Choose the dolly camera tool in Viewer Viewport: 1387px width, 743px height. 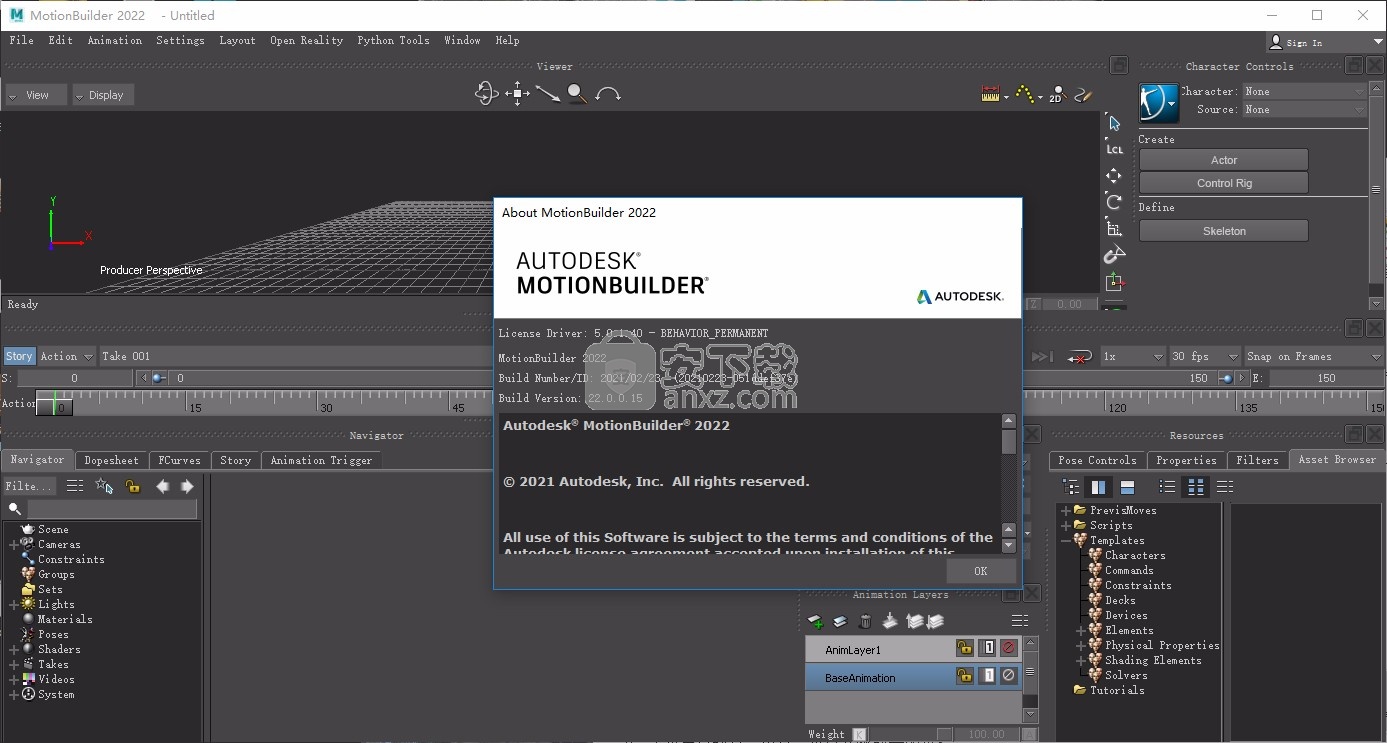coord(547,94)
